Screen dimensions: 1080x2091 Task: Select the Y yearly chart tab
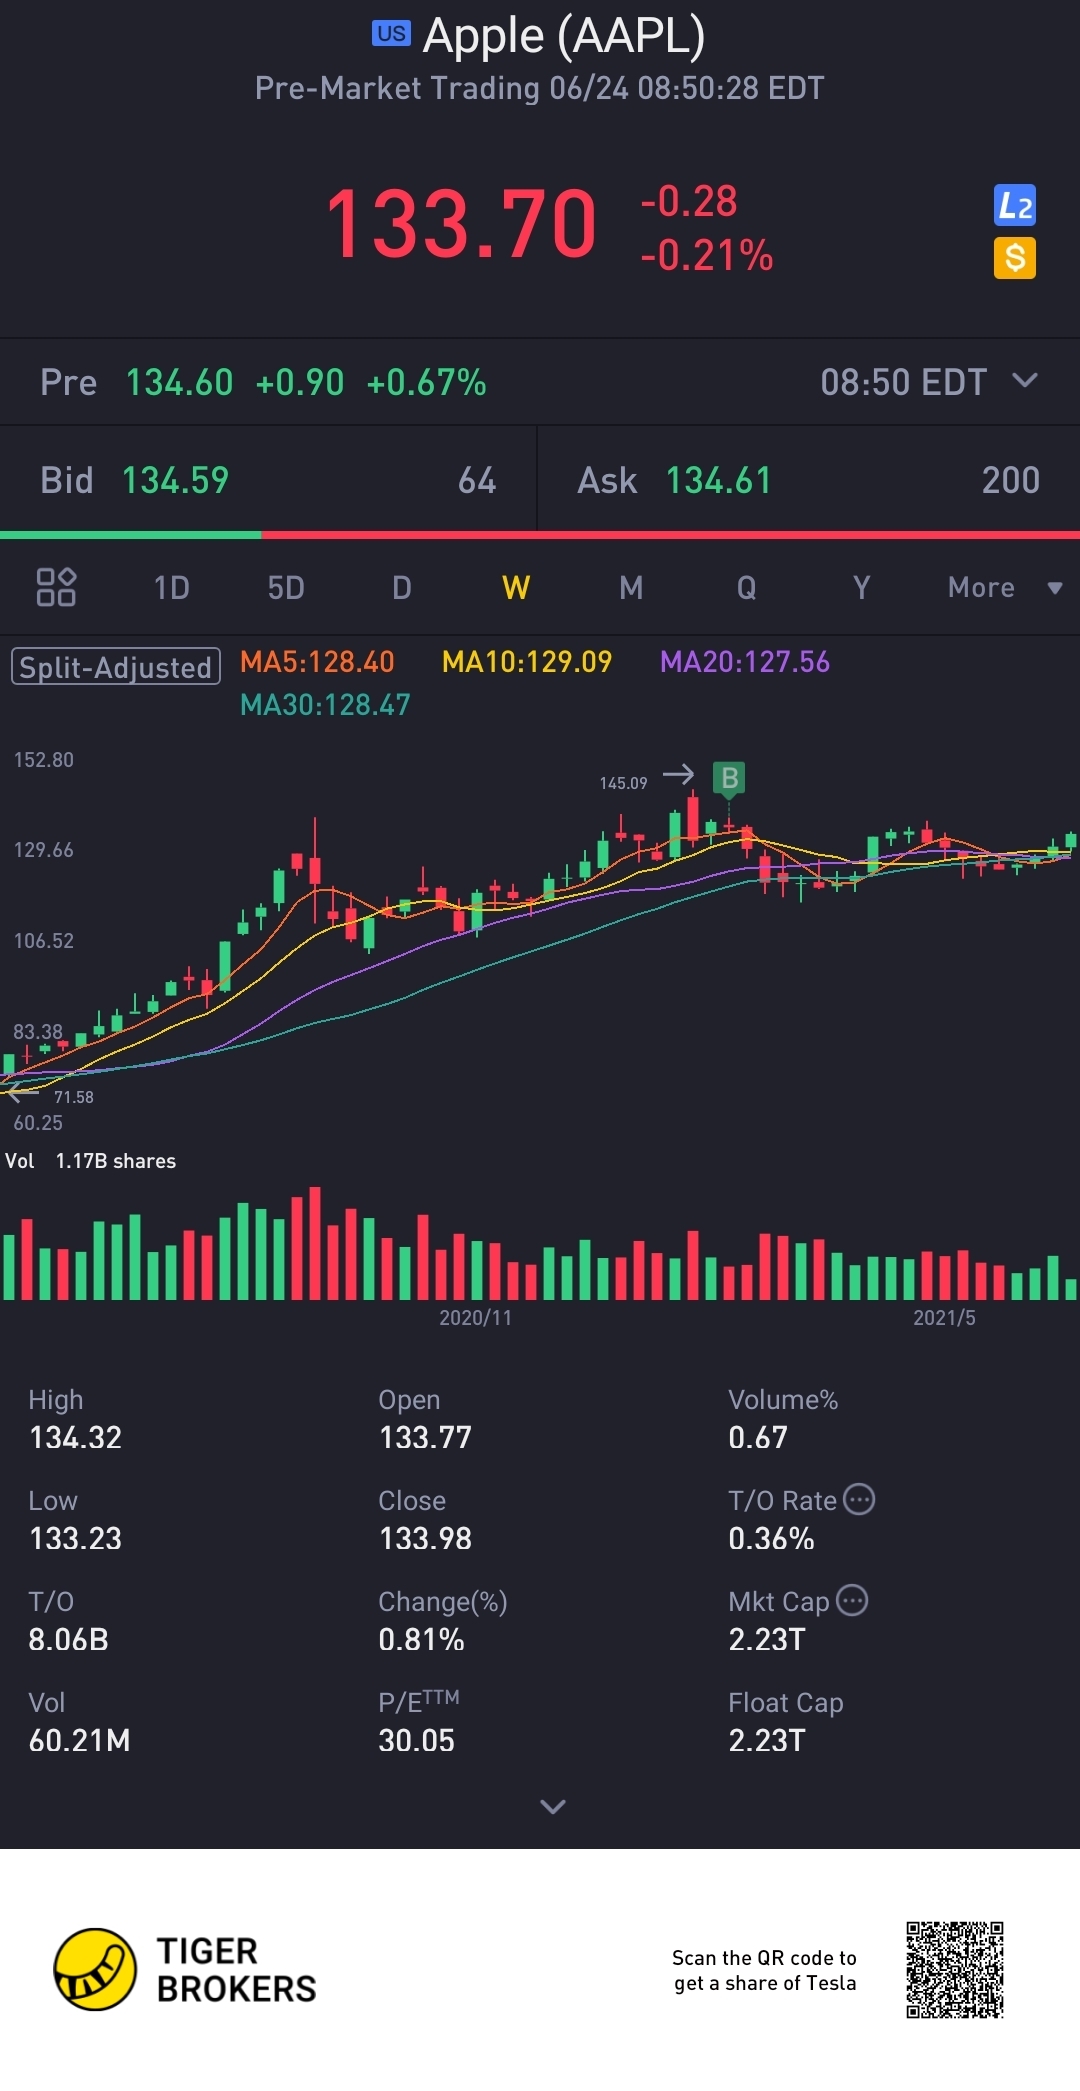point(861,587)
